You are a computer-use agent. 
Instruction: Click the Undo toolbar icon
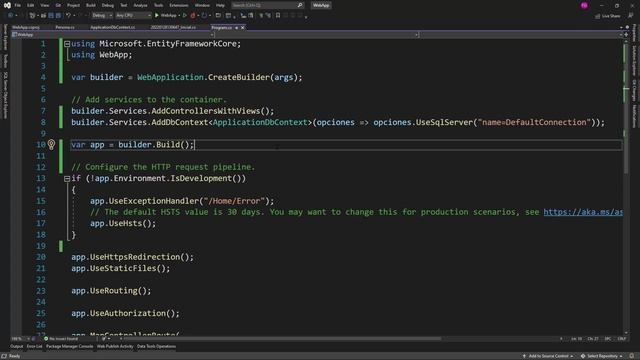(69, 16)
